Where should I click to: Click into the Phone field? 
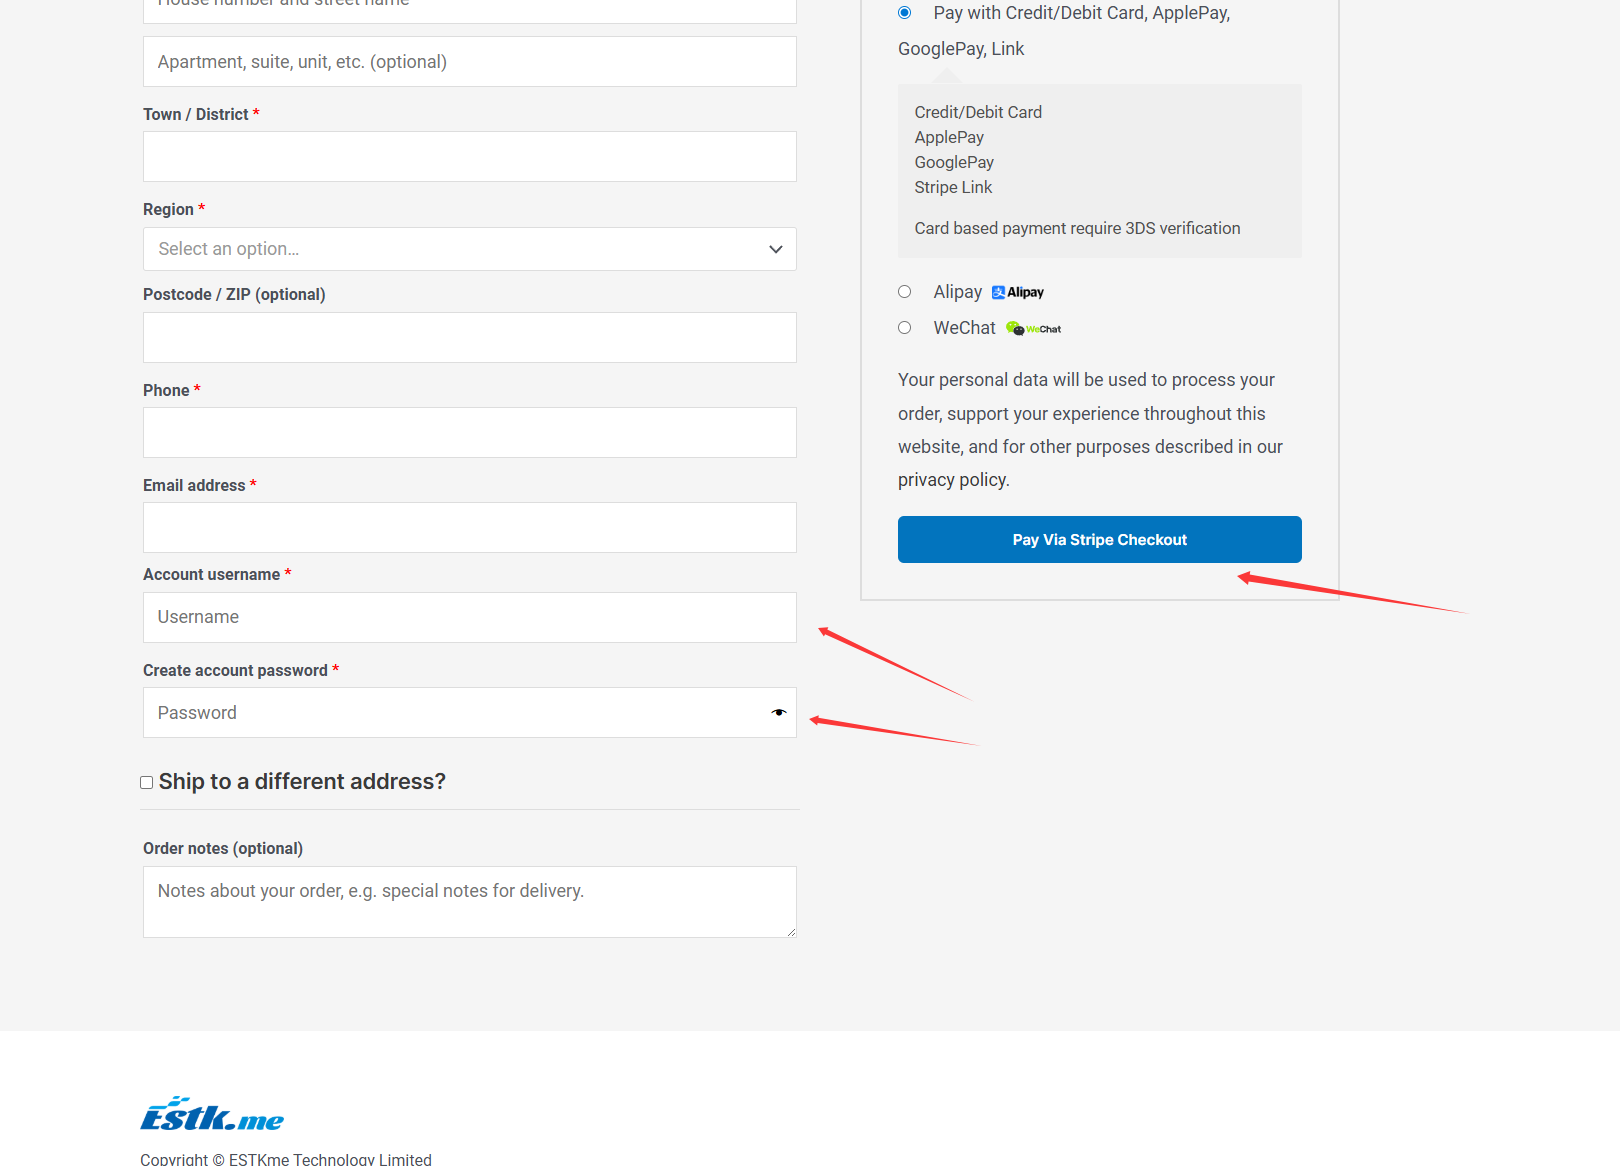coord(469,433)
